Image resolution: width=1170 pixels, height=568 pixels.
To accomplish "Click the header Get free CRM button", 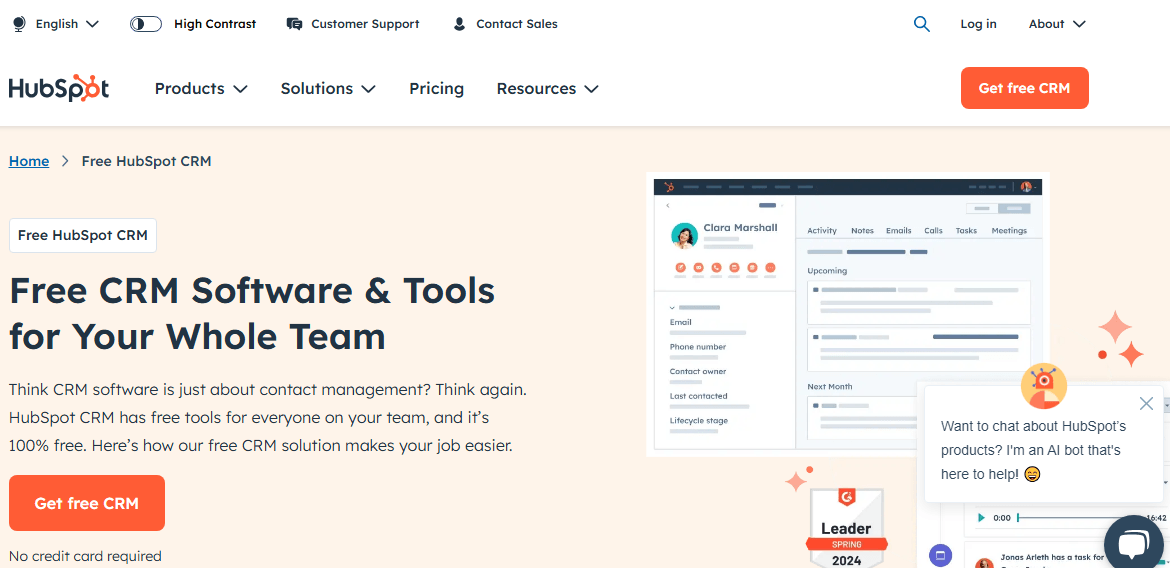I will (x=1024, y=88).
